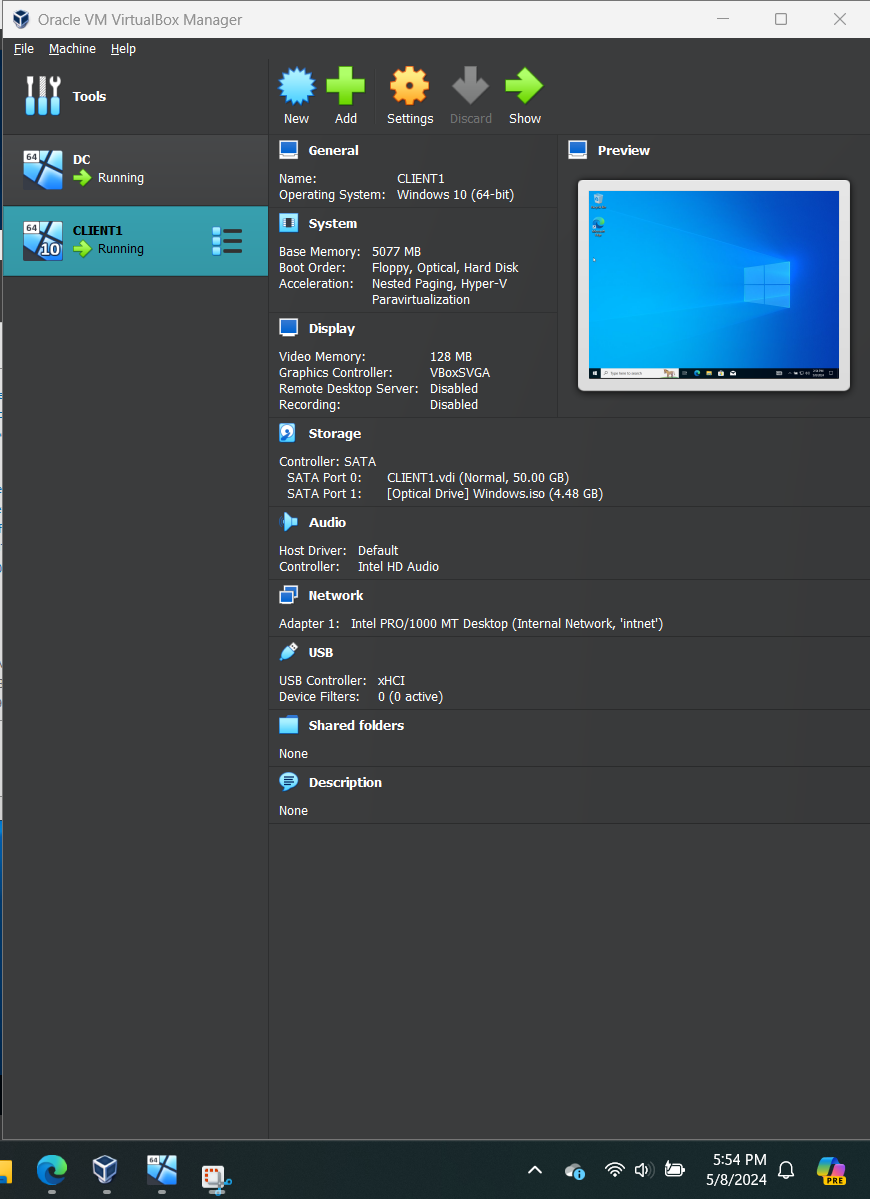Open the Network settings heading link
This screenshot has width=870, height=1199.
pyautogui.click(x=336, y=596)
